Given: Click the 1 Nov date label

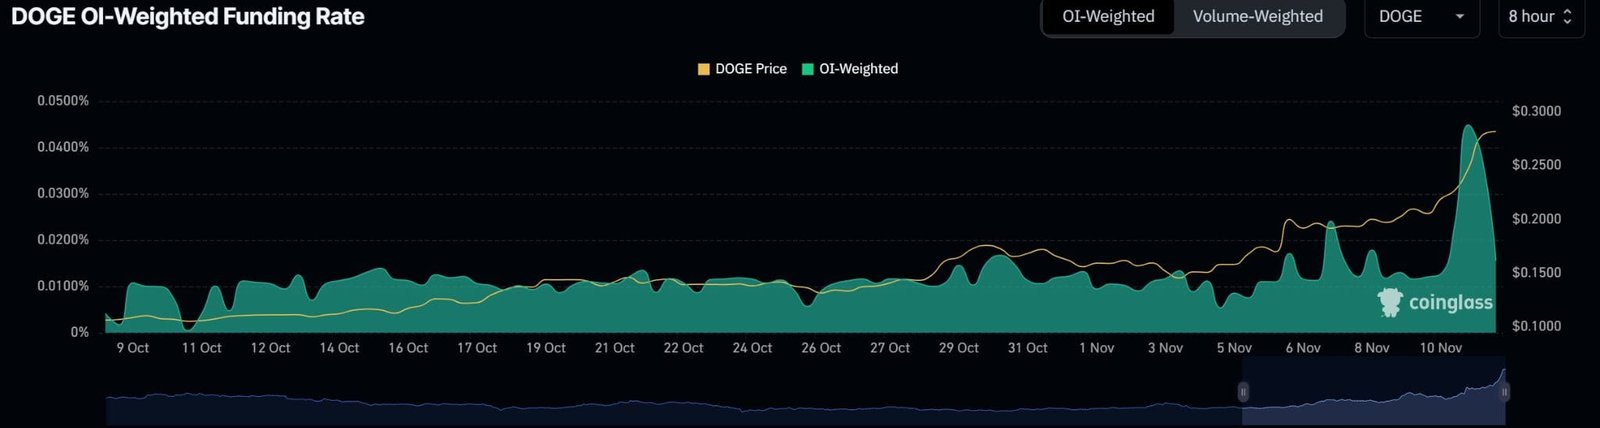Looking at the screenshot, I should (x=1097, y=348).
